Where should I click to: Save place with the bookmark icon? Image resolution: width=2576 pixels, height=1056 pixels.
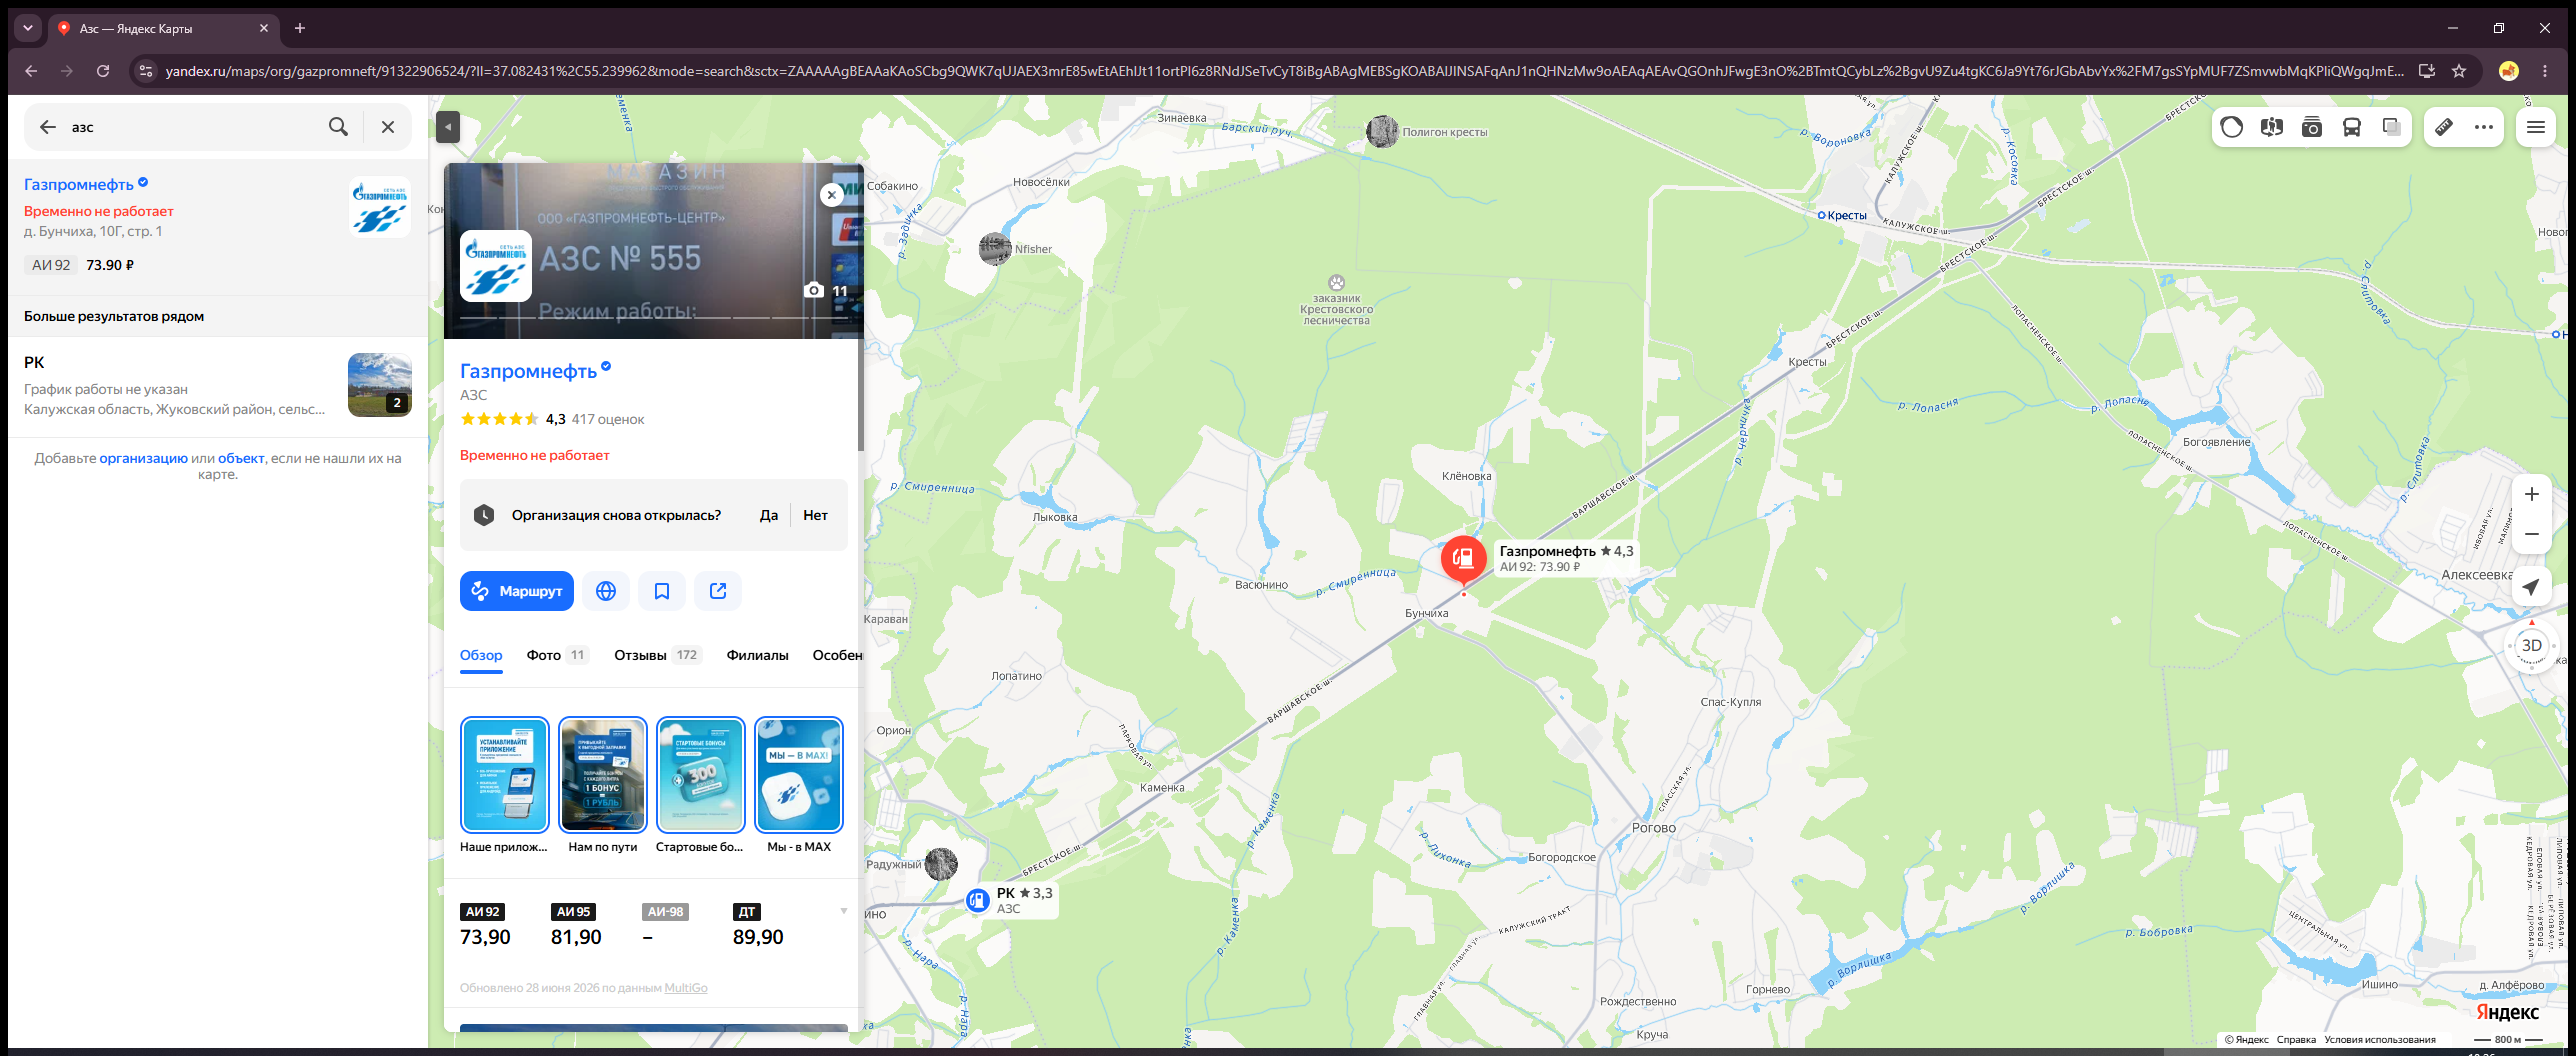coord(662,591)
